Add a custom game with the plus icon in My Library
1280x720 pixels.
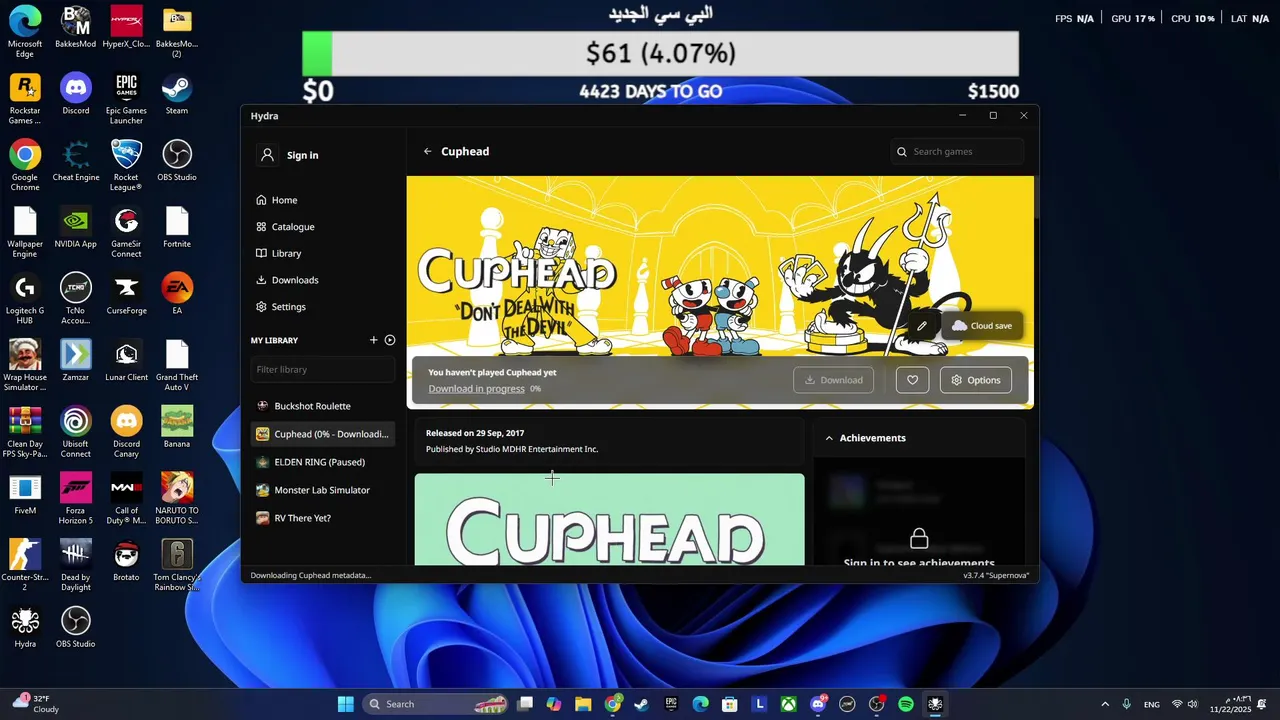(x=374, y=340)
